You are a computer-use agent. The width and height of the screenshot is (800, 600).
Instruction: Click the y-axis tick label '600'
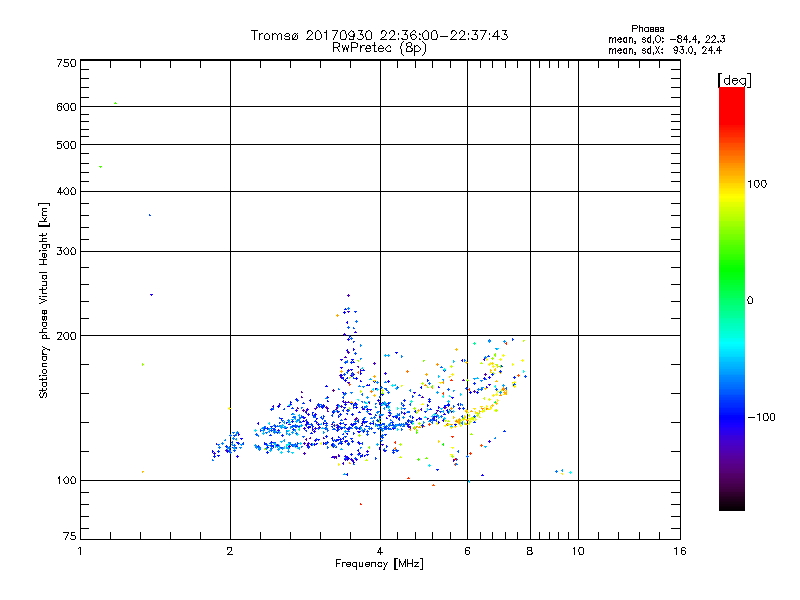(x=66, y=107)
